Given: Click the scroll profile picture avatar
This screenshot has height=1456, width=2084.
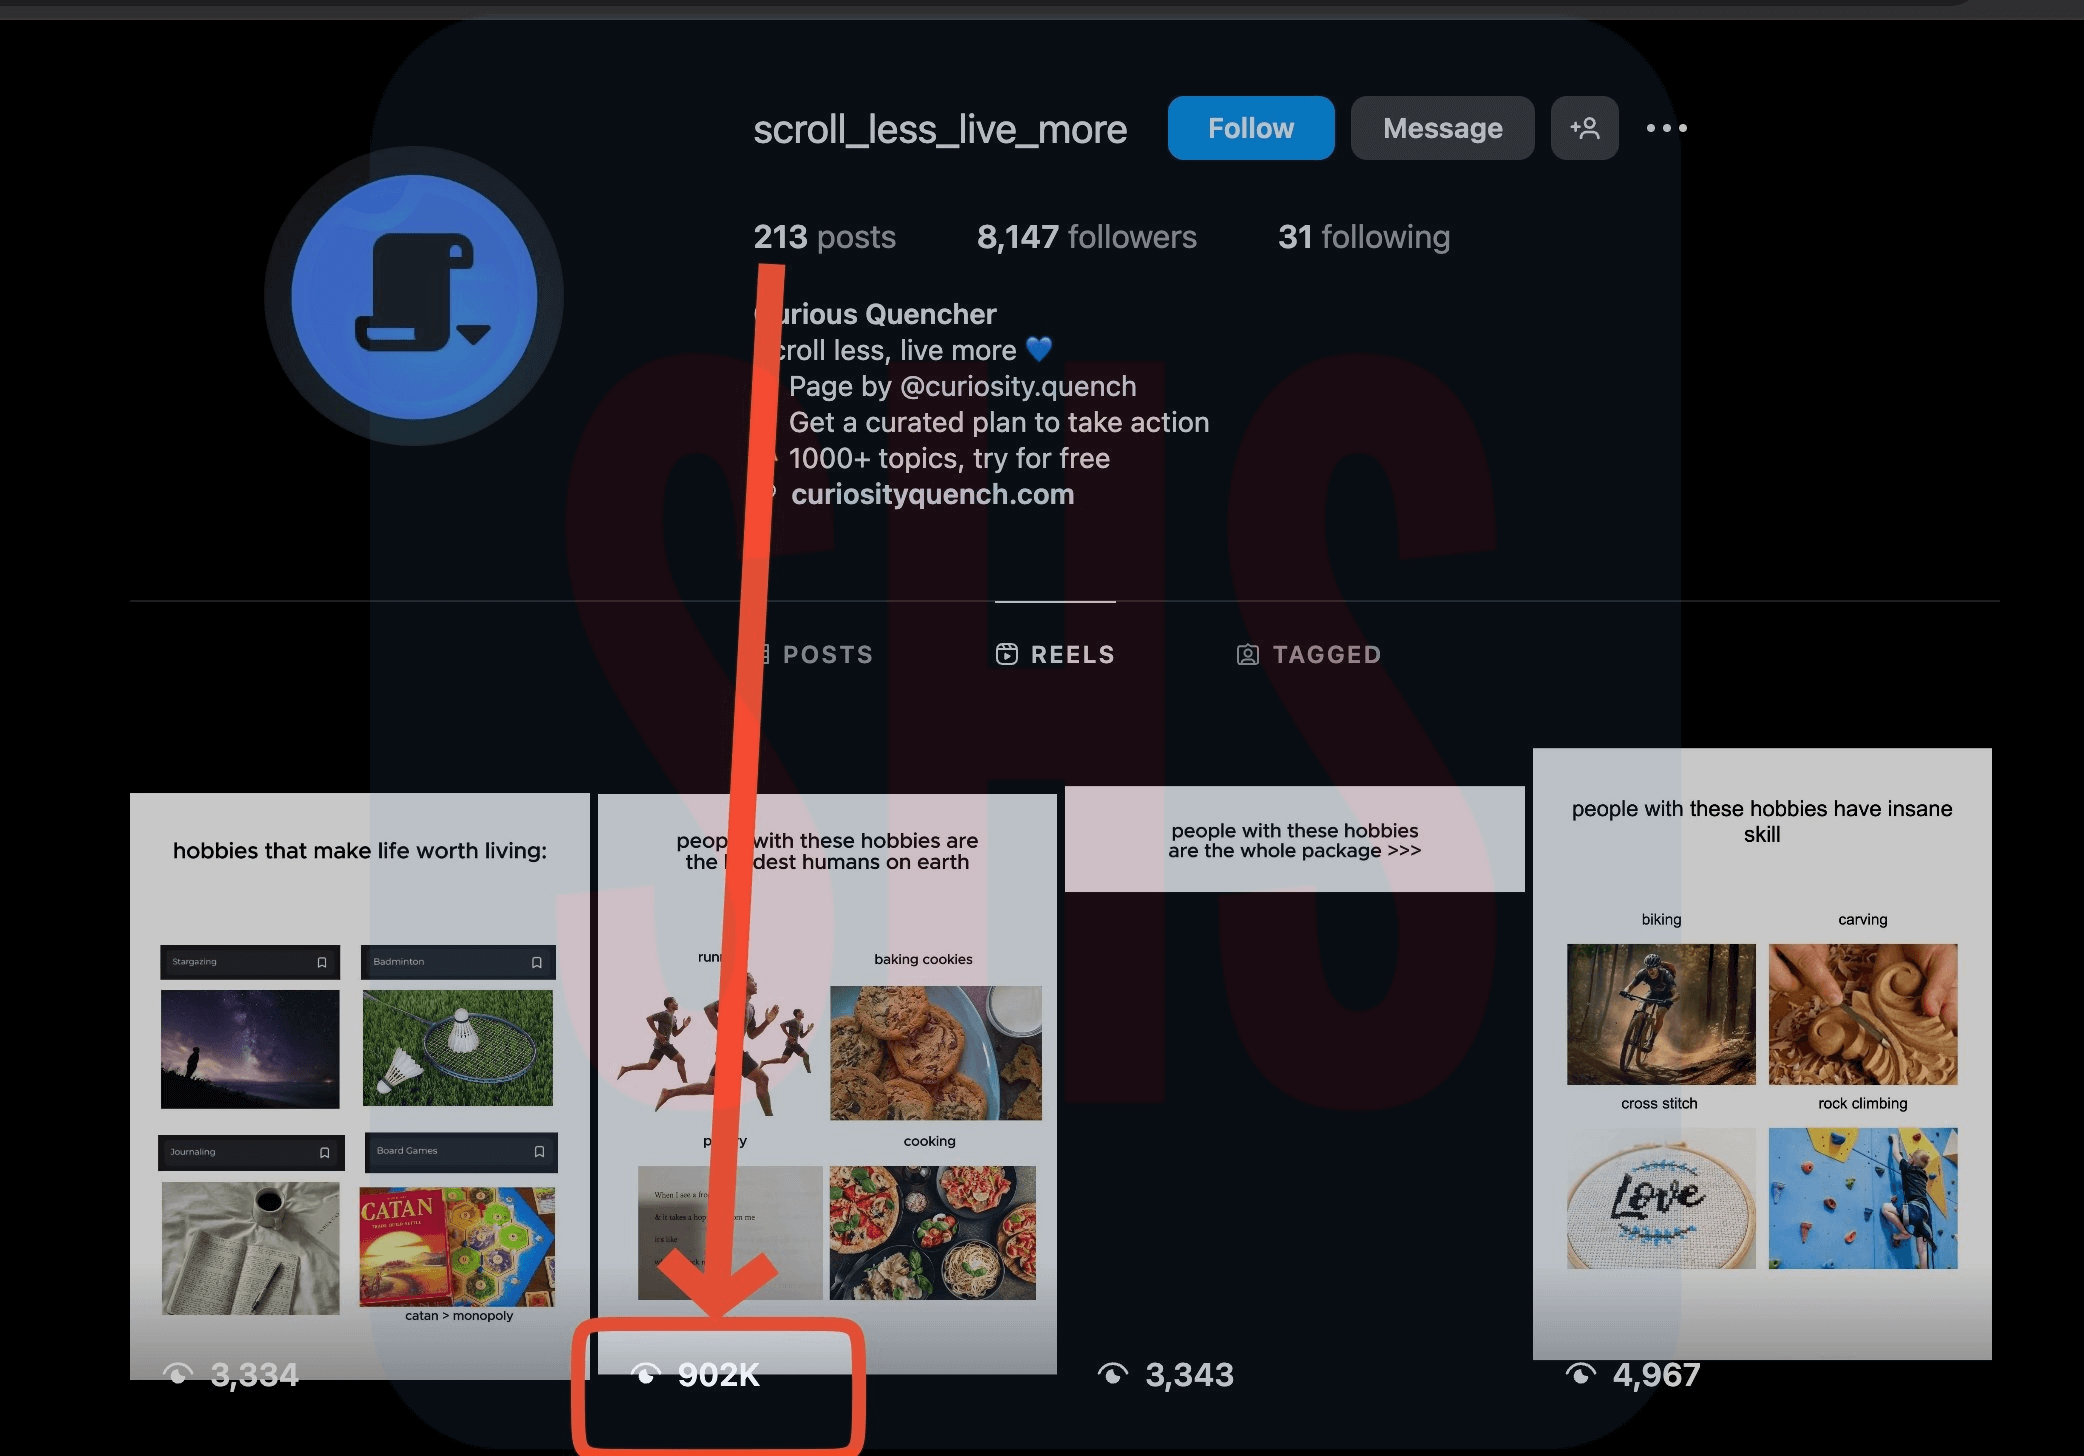Looking at the screenshot, I should coord(414,297).
